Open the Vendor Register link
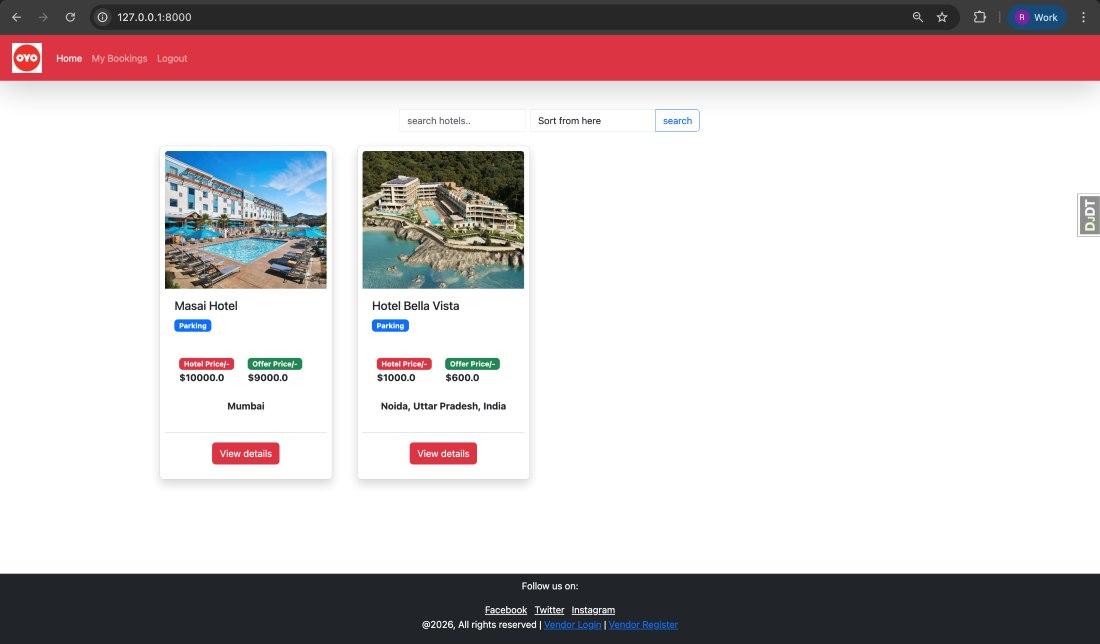 click(643, 624)
